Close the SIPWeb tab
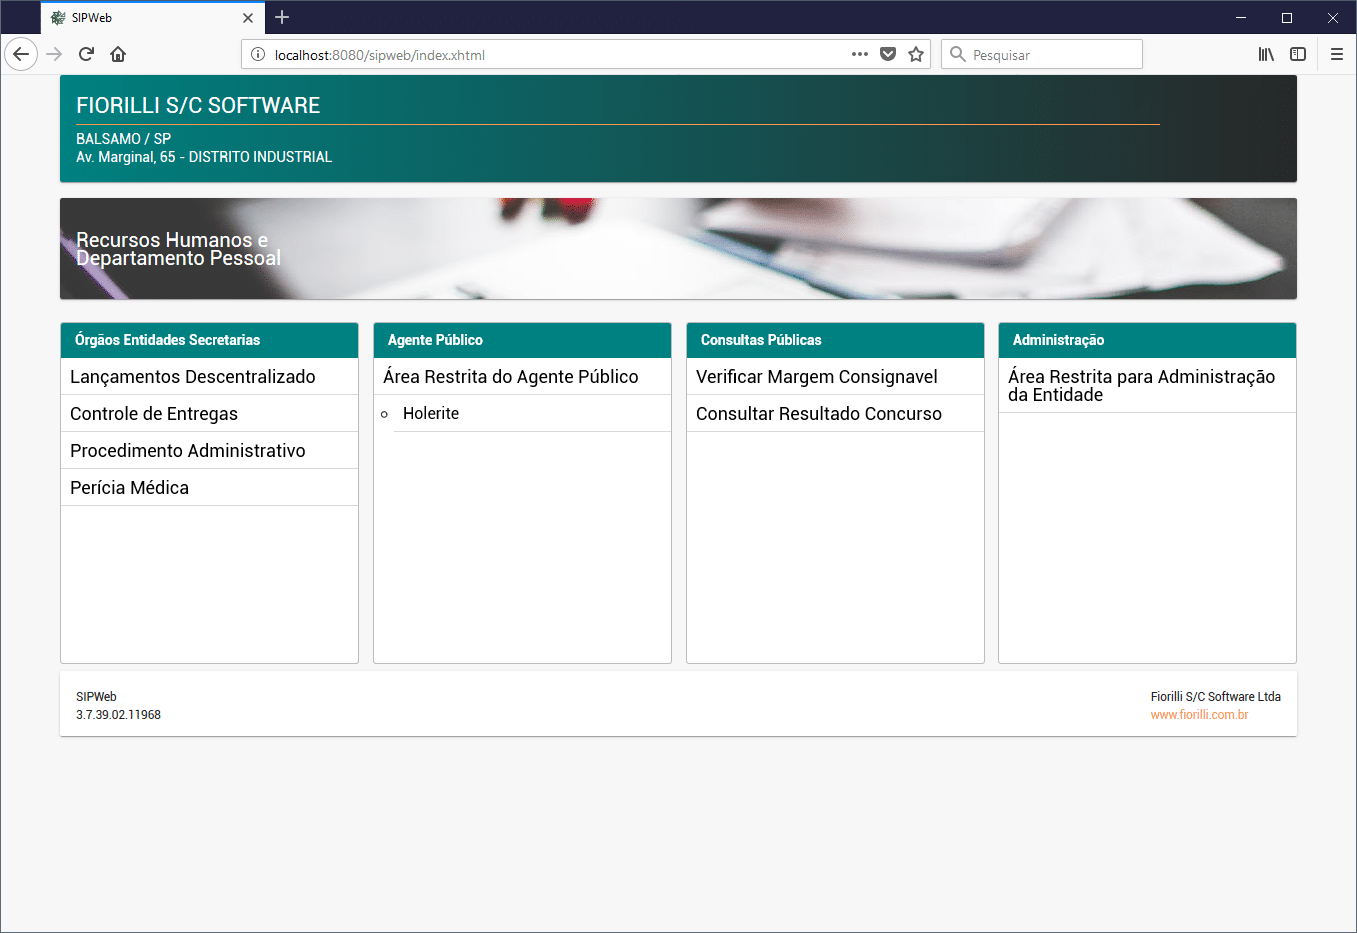Viewport: 1357px width, 933px height. (248, 17)
